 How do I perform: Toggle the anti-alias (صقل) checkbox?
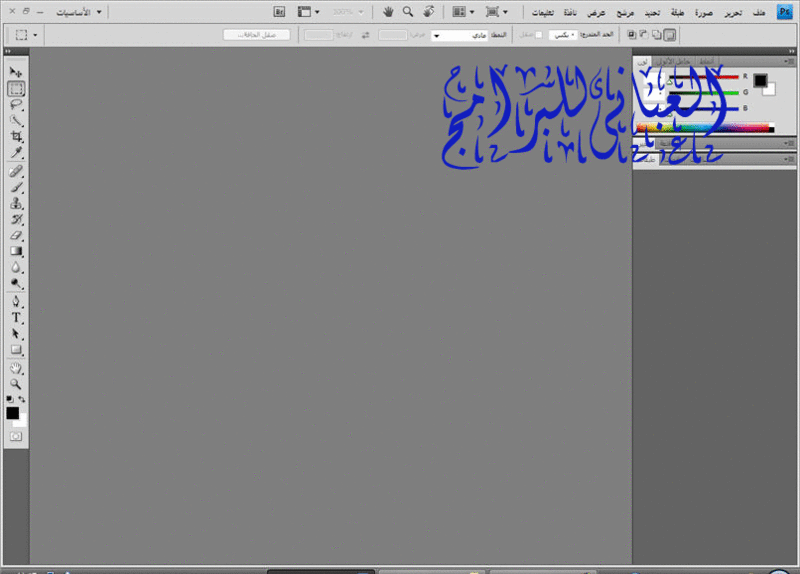pos(538,35)
